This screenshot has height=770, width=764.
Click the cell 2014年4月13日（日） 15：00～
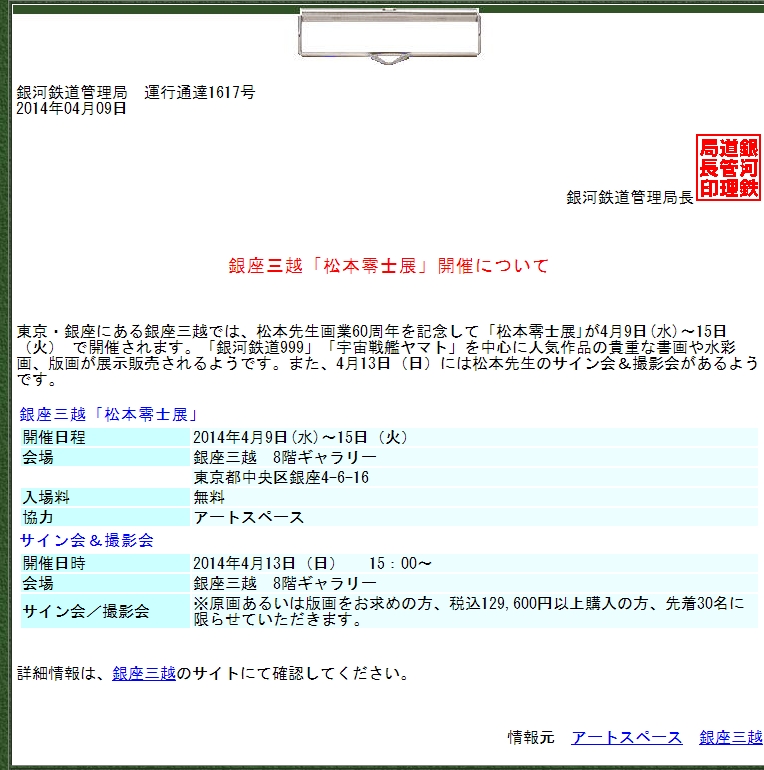click(x=474, y=563)
